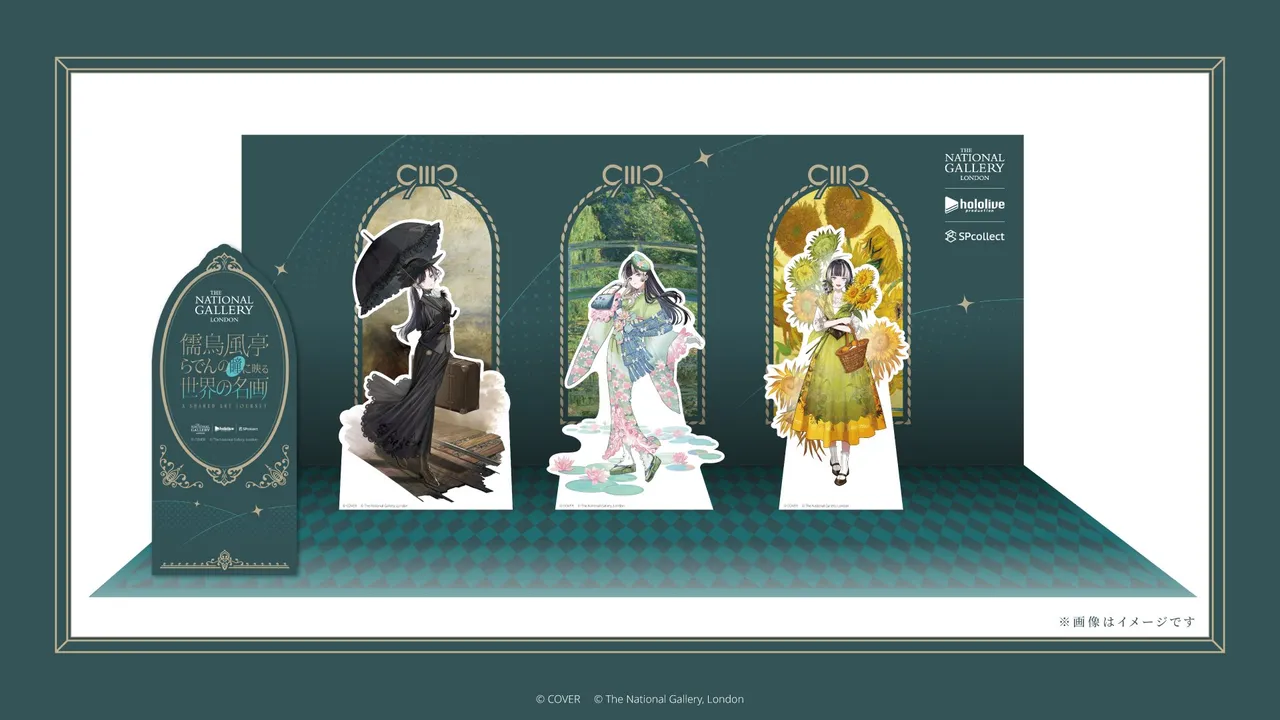Click the black frilled parasol
Viewport: 1280px width, 720px height.
tap(397, 268)
